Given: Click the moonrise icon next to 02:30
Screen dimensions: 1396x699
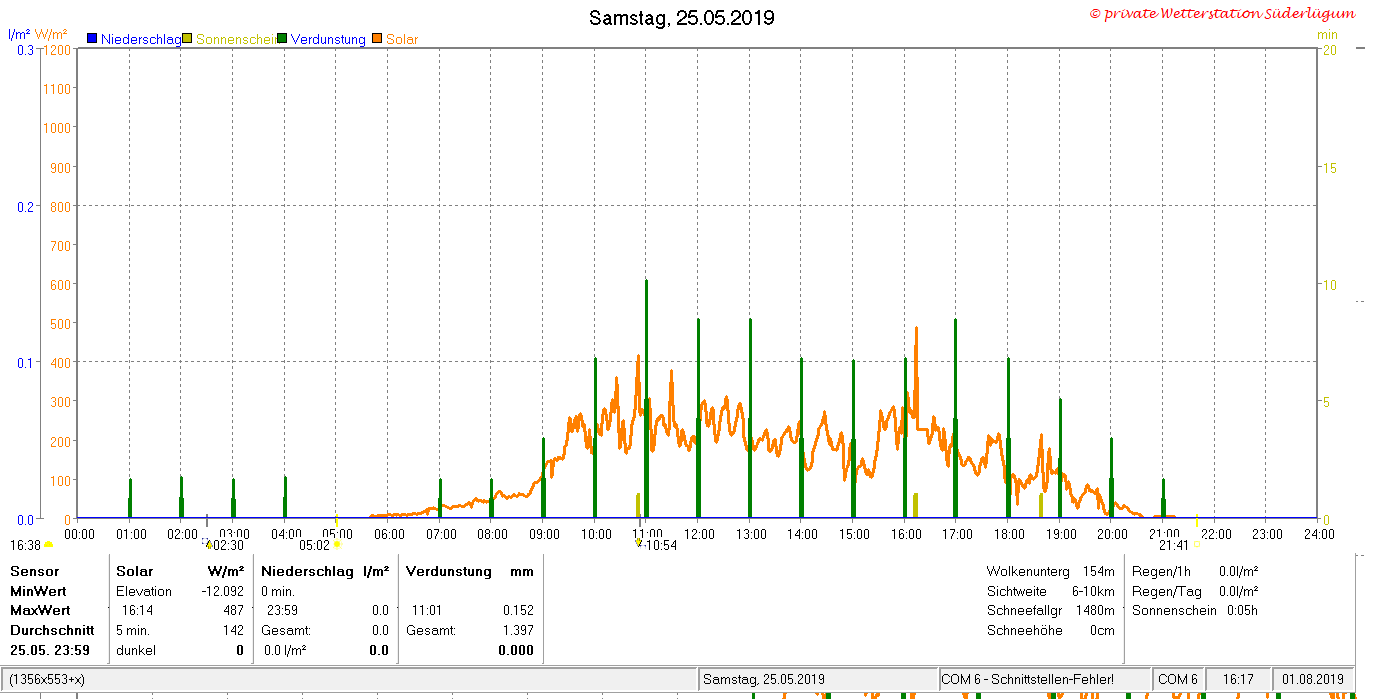Looking at the screenshot, I should (207, 543).
